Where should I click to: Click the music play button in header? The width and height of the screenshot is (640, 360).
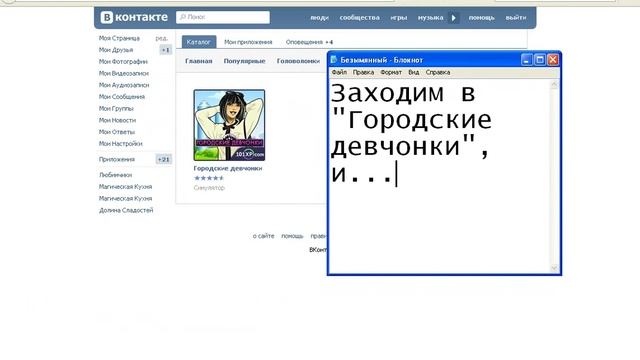click(453, 18)
